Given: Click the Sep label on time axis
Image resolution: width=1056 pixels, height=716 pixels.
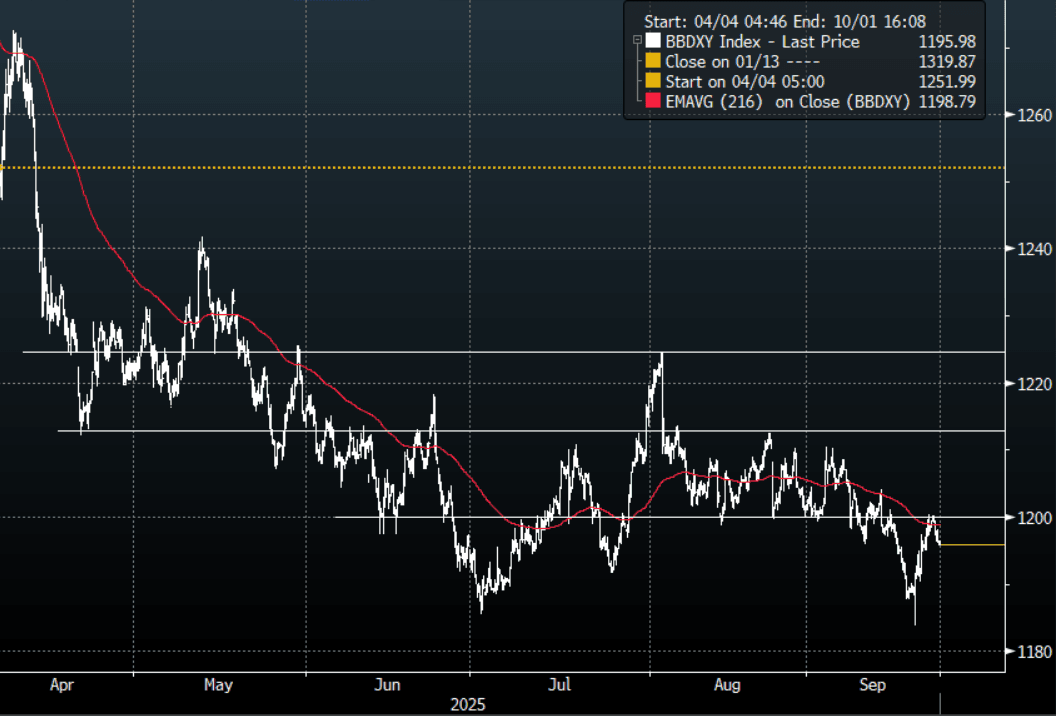Looking at the screenshot, I should click(873, 685).
